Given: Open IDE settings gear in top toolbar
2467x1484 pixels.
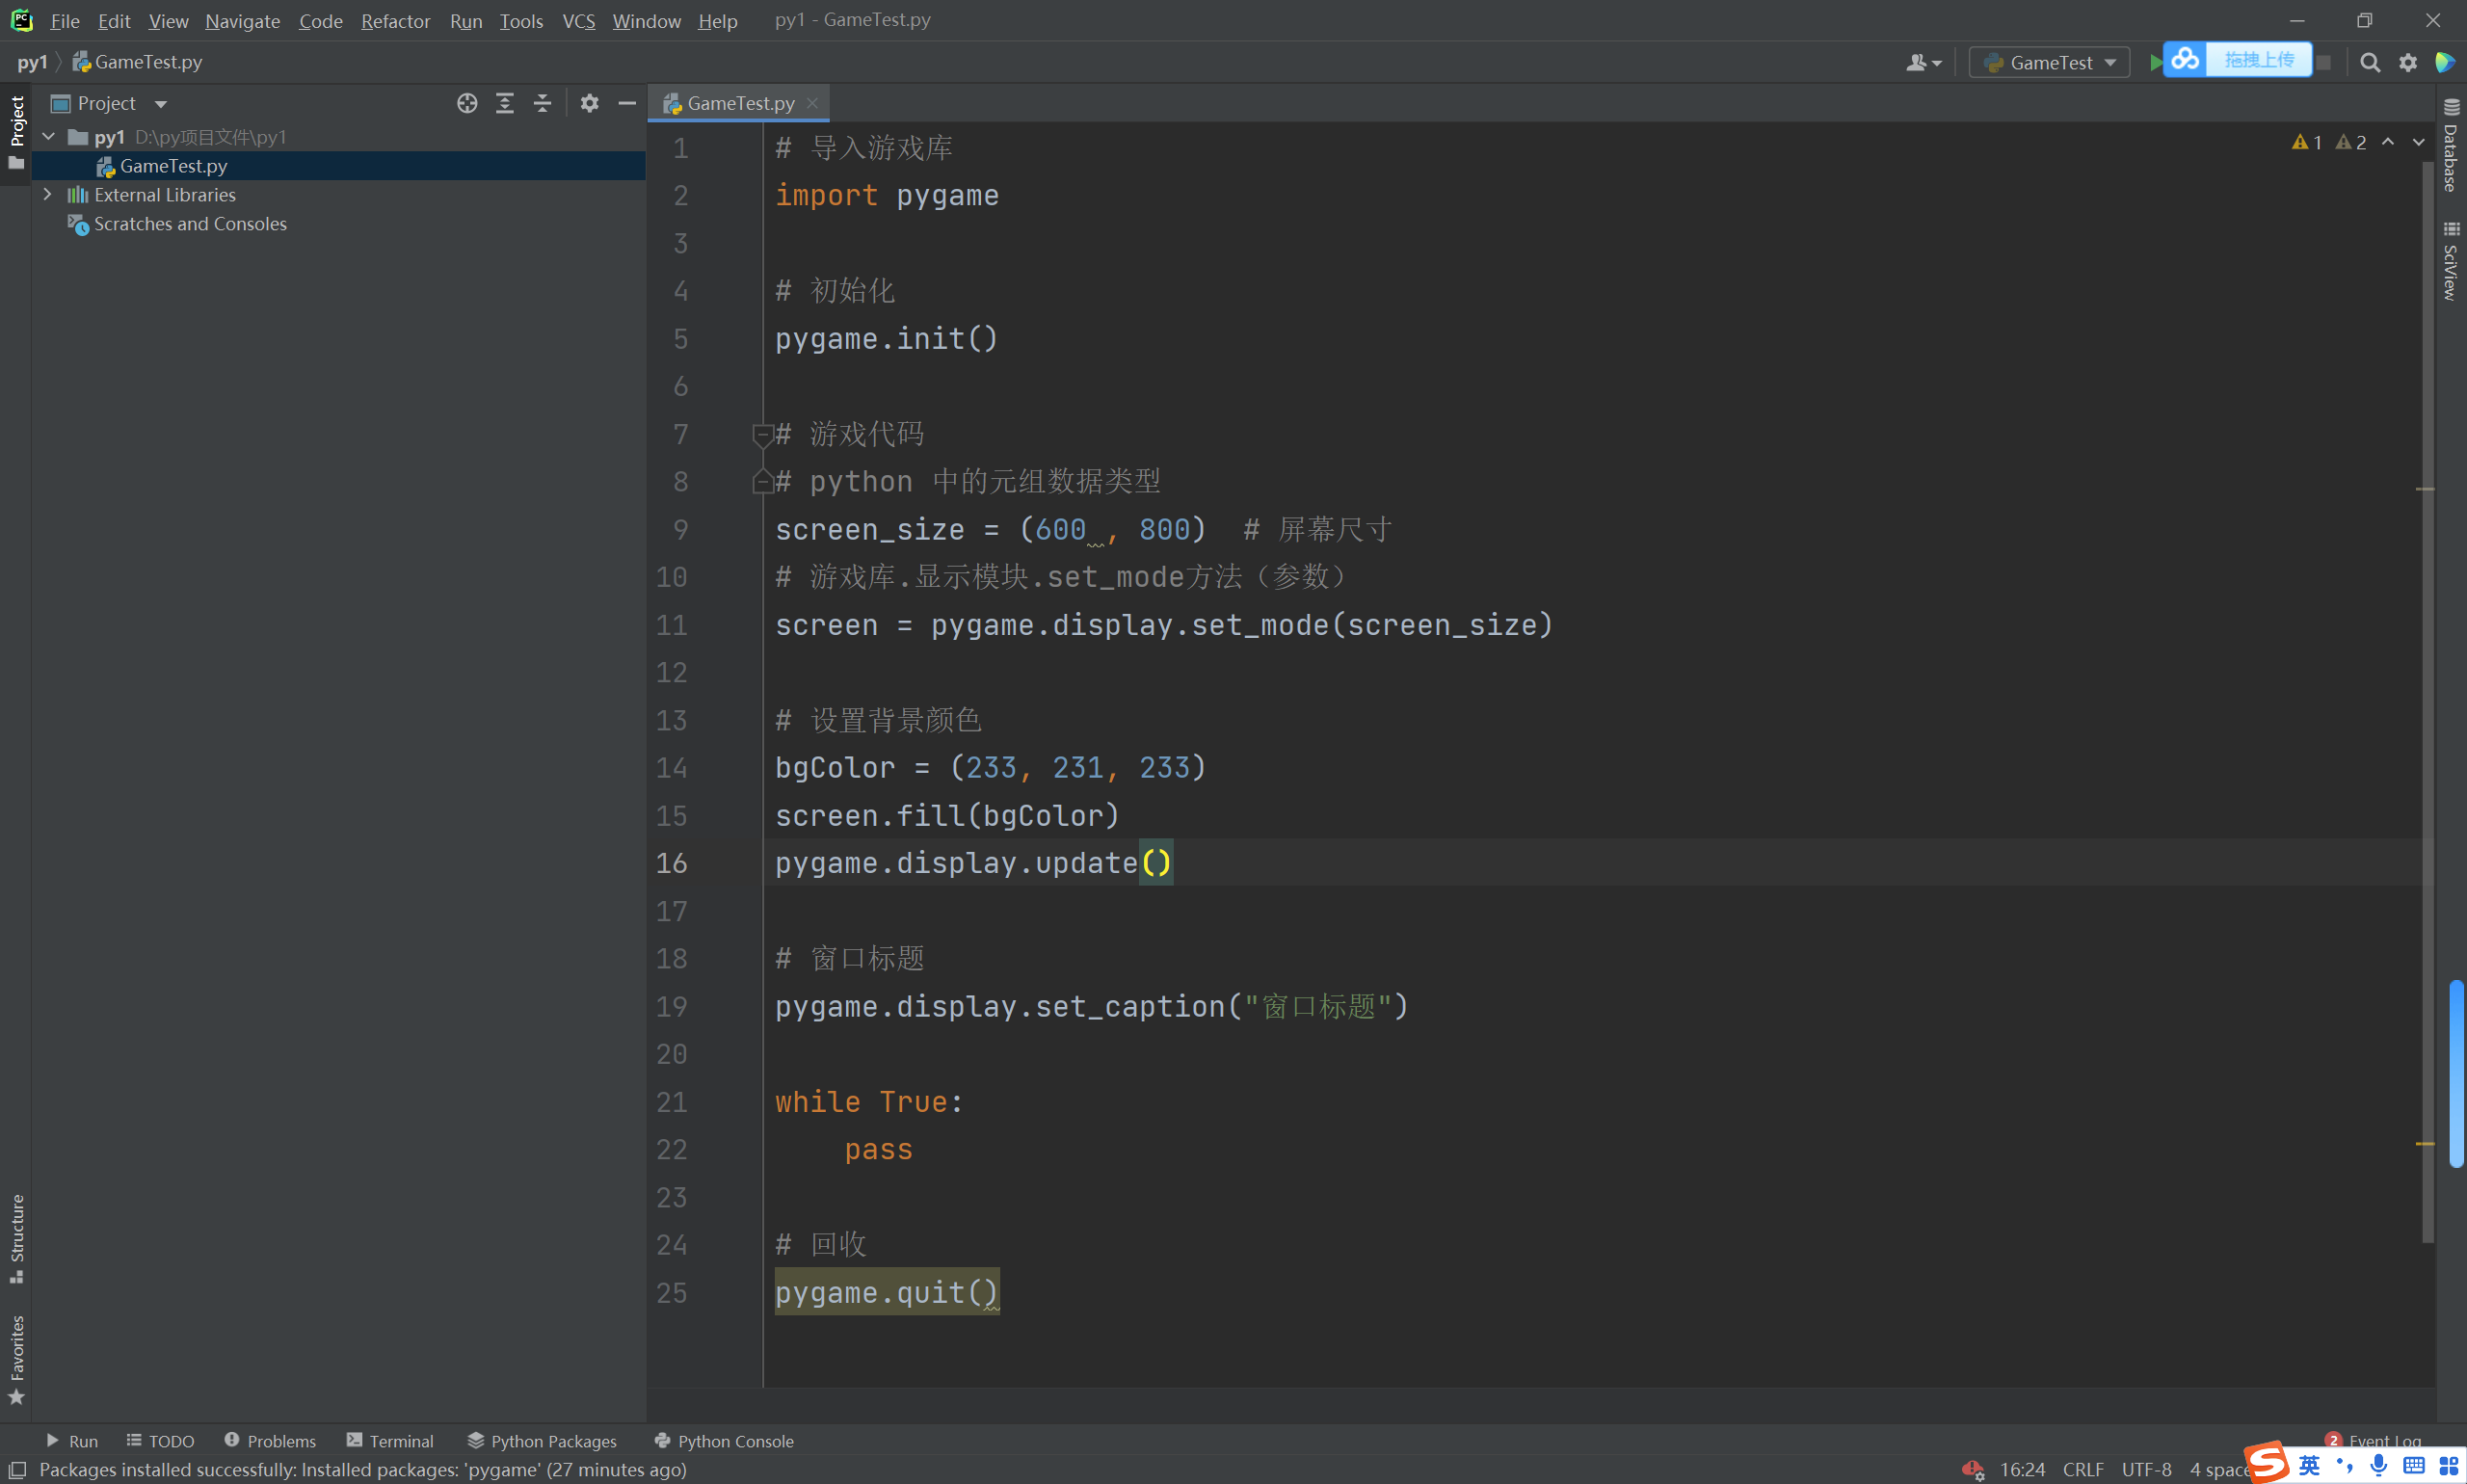Looking at the screenshot, I should point(2408,62).
